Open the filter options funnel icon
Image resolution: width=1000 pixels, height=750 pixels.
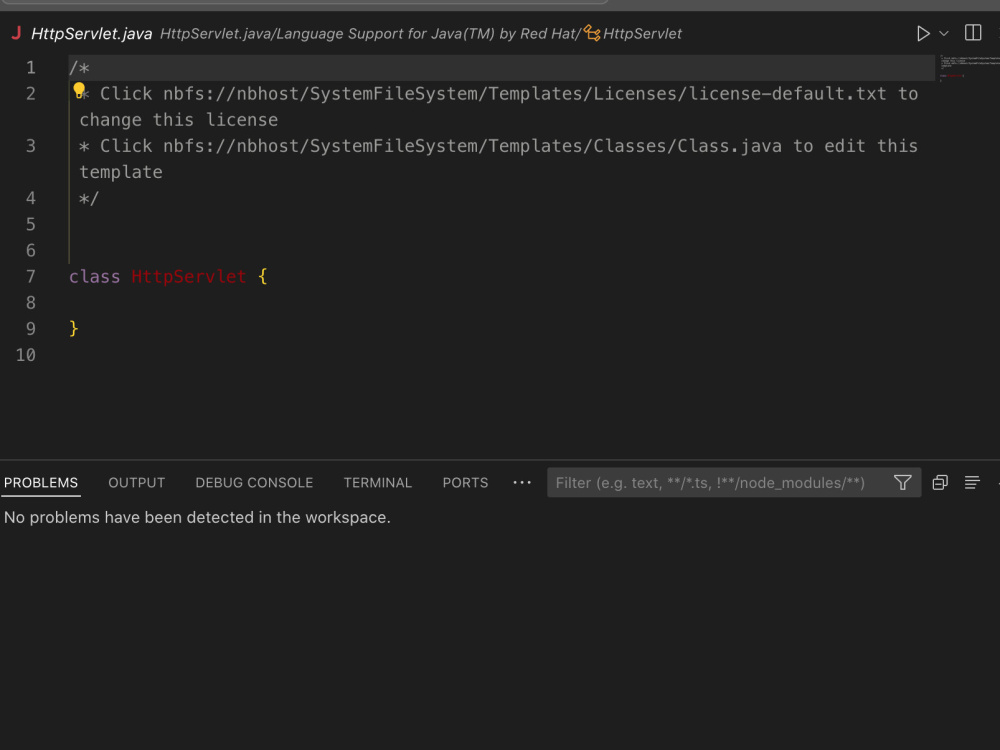[902, 483]
